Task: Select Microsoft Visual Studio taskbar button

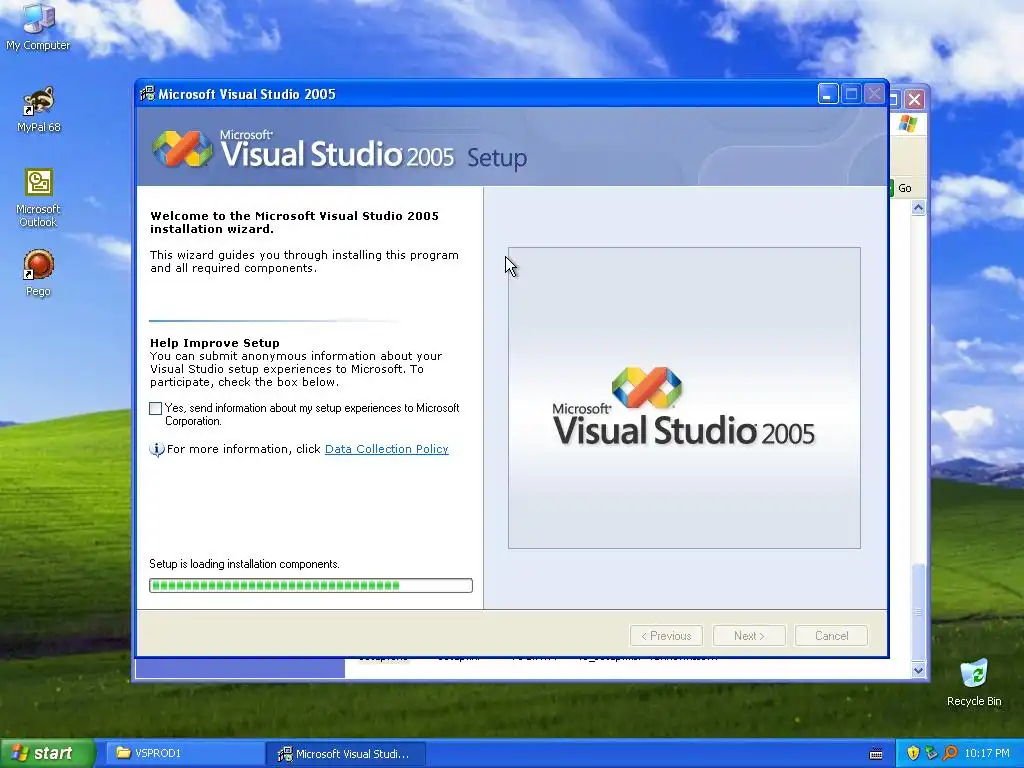Action: [x=346, y=754]
